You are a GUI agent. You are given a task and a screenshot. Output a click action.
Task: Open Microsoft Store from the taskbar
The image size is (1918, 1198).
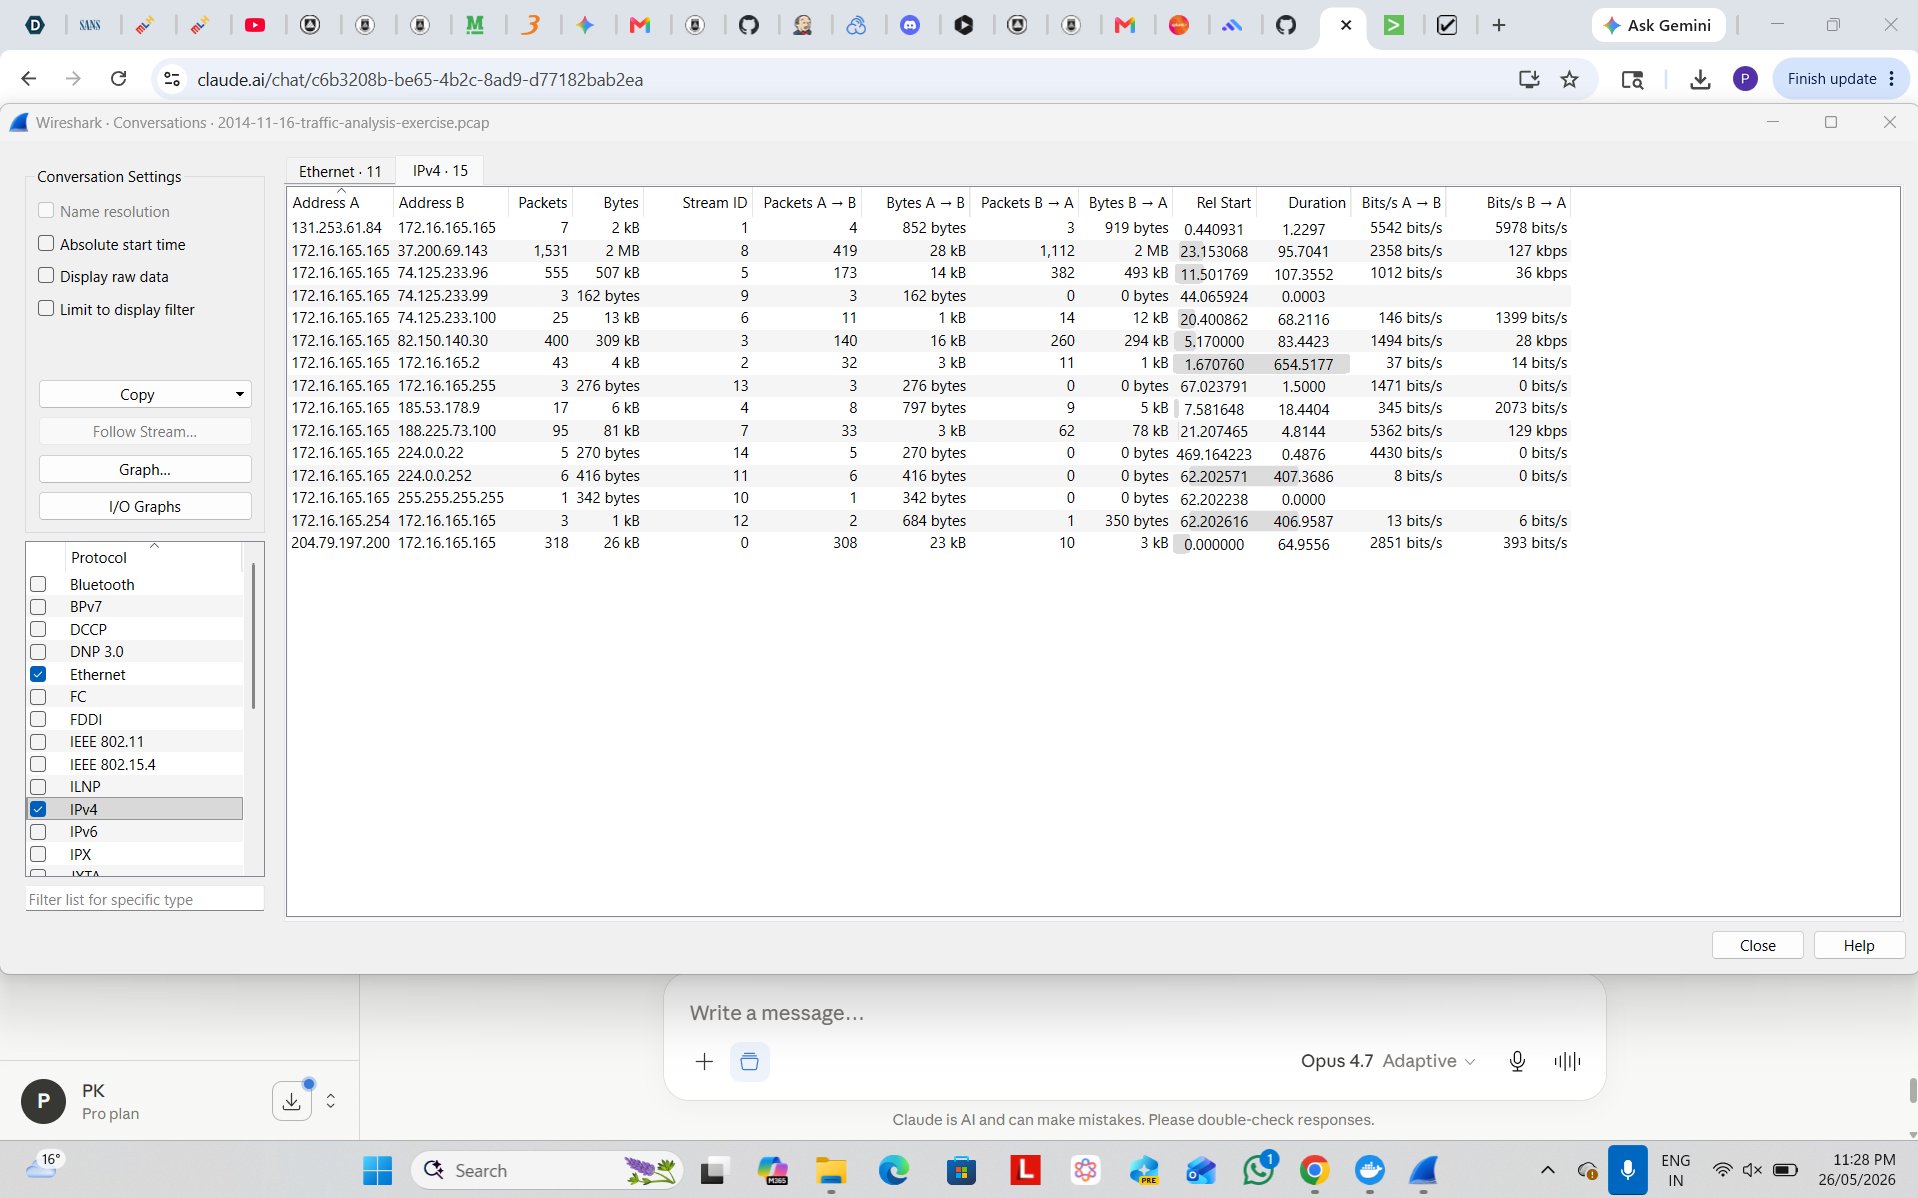click(x=961, y=1170)
